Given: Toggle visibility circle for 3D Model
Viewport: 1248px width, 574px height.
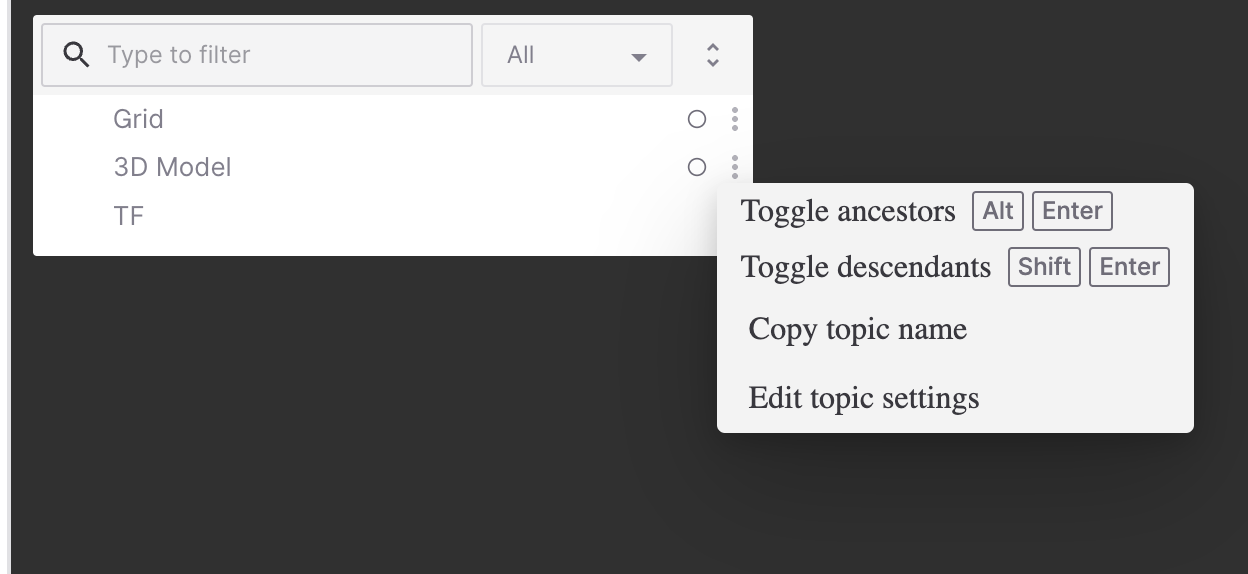Looking at the screenshot, I should (697, 167).
